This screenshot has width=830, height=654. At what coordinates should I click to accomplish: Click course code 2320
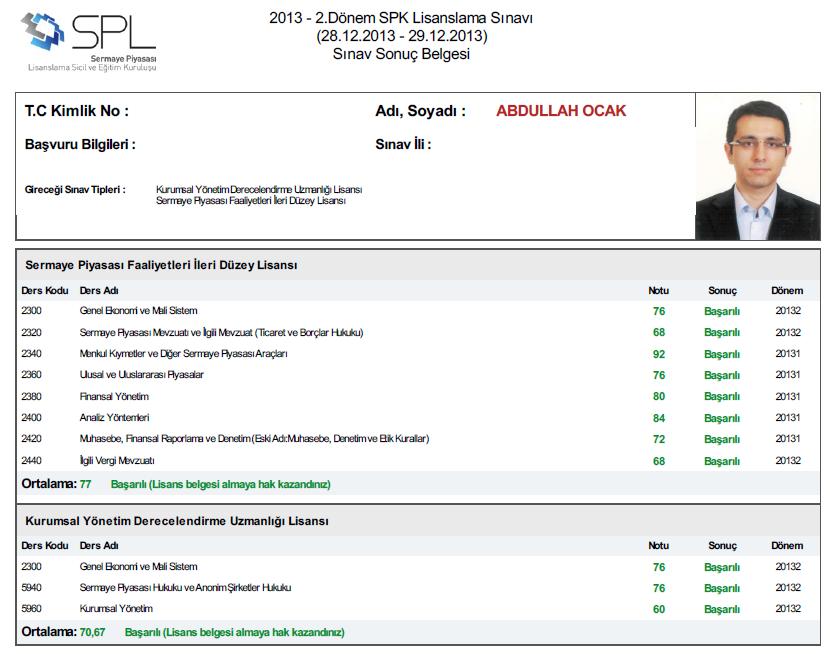[31, 332]
